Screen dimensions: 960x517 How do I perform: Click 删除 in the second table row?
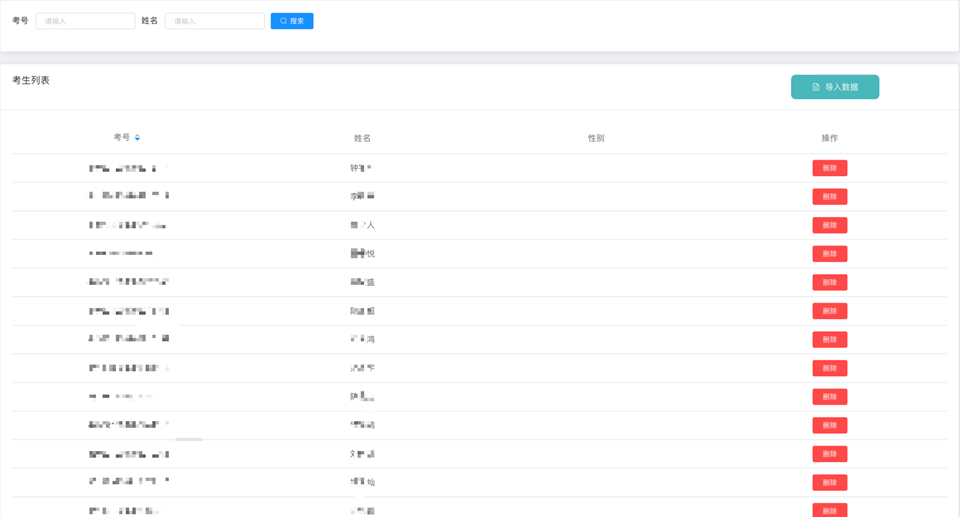(x=829, y=197)
